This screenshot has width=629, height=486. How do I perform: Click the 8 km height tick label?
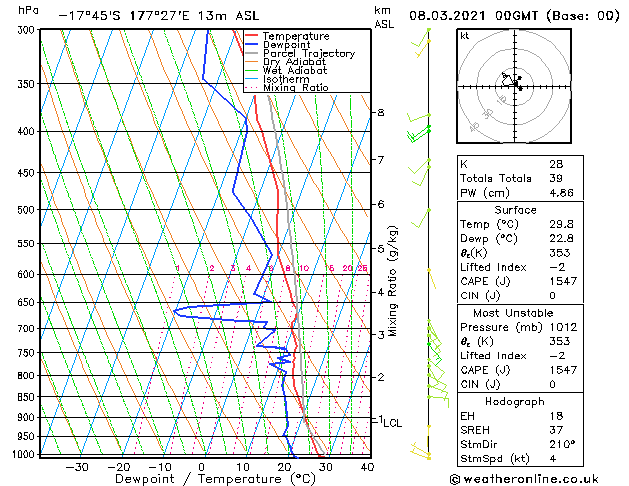click(x=381, y=113)
